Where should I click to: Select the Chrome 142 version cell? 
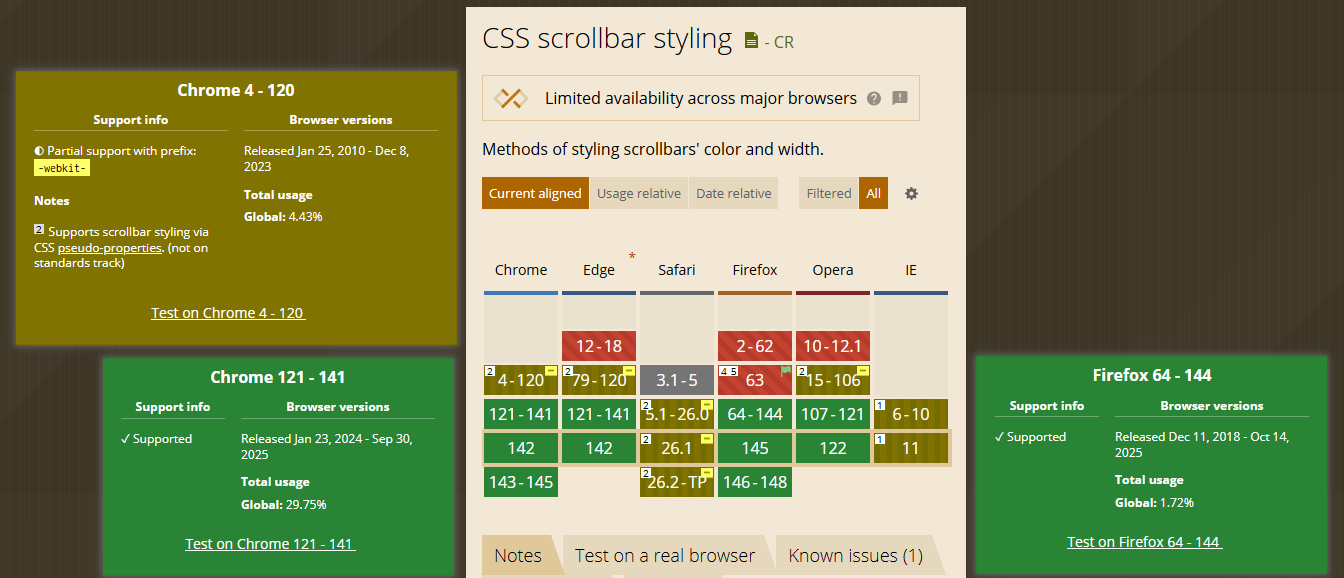520,447
